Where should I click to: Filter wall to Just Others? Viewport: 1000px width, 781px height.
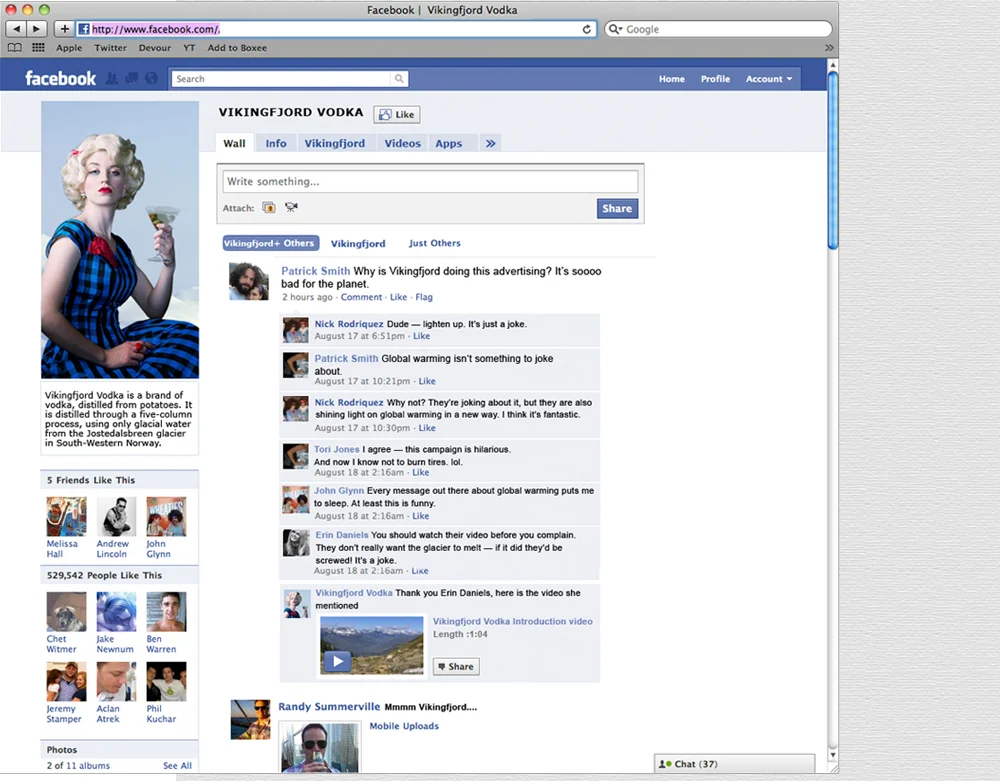click(434, 243)
